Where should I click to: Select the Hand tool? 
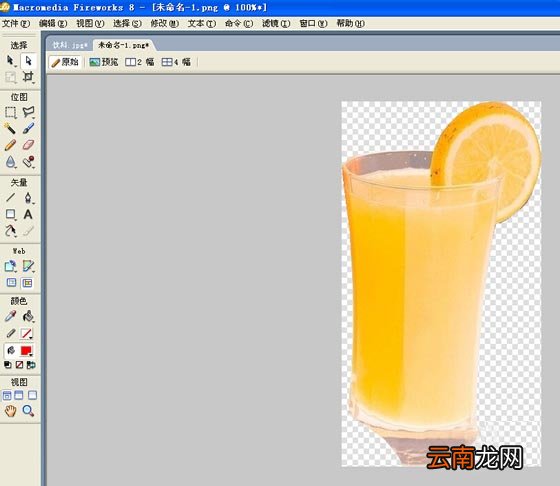point(10,411)
